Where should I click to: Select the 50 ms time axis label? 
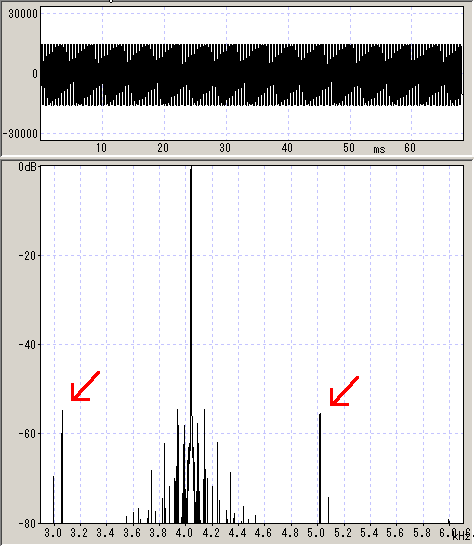(349, 148)
